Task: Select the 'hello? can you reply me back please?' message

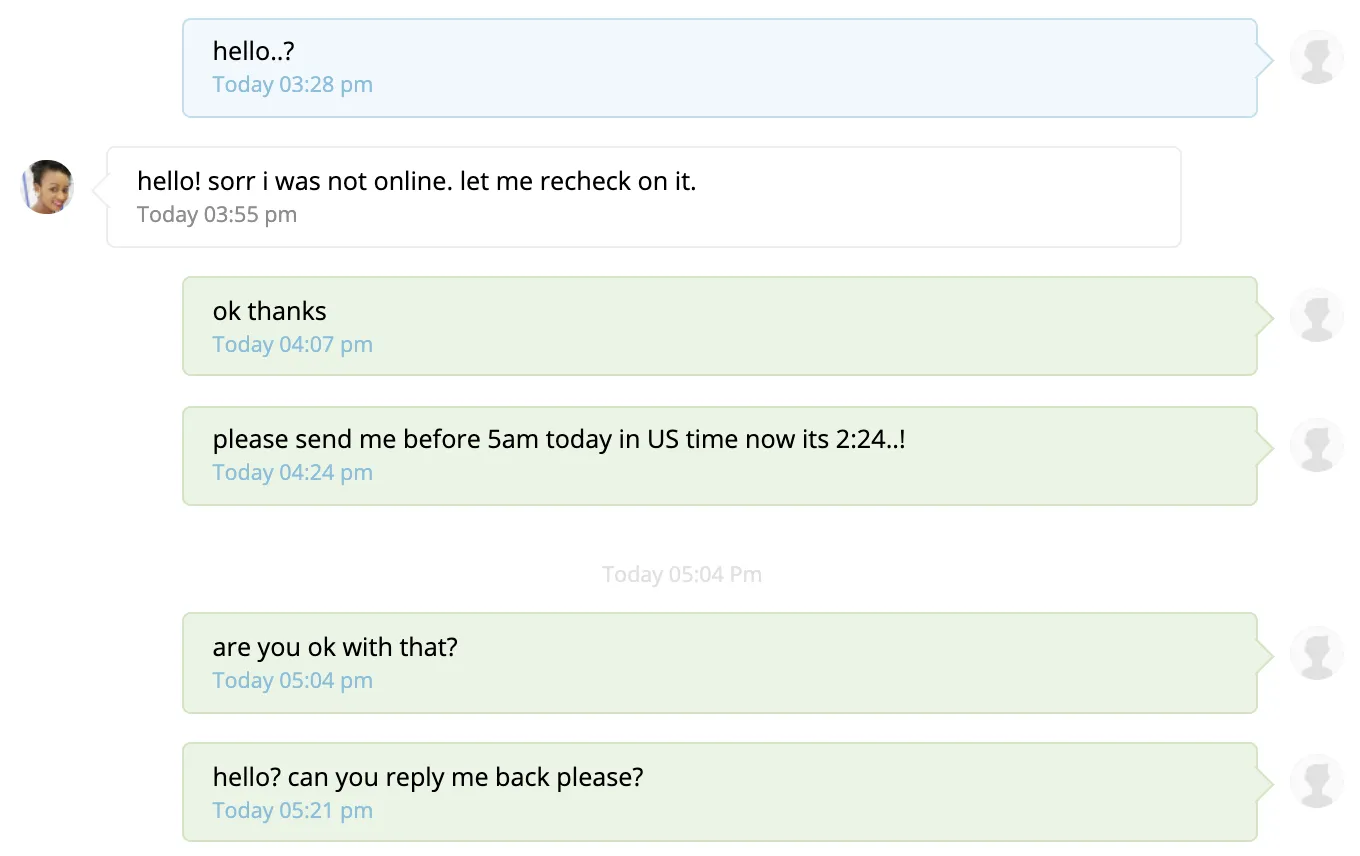Action: pyautogui.click(x=428, y=777)
